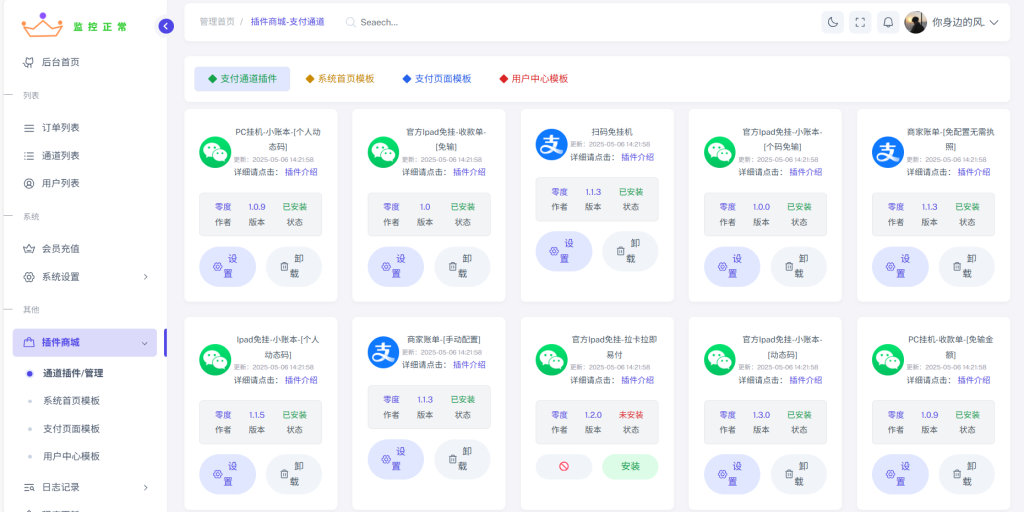Click WeChat icon of PC挂机-小账本-[个人动态码]
1024x512 pixels.
pyautogui.click(x=215, y=152)
